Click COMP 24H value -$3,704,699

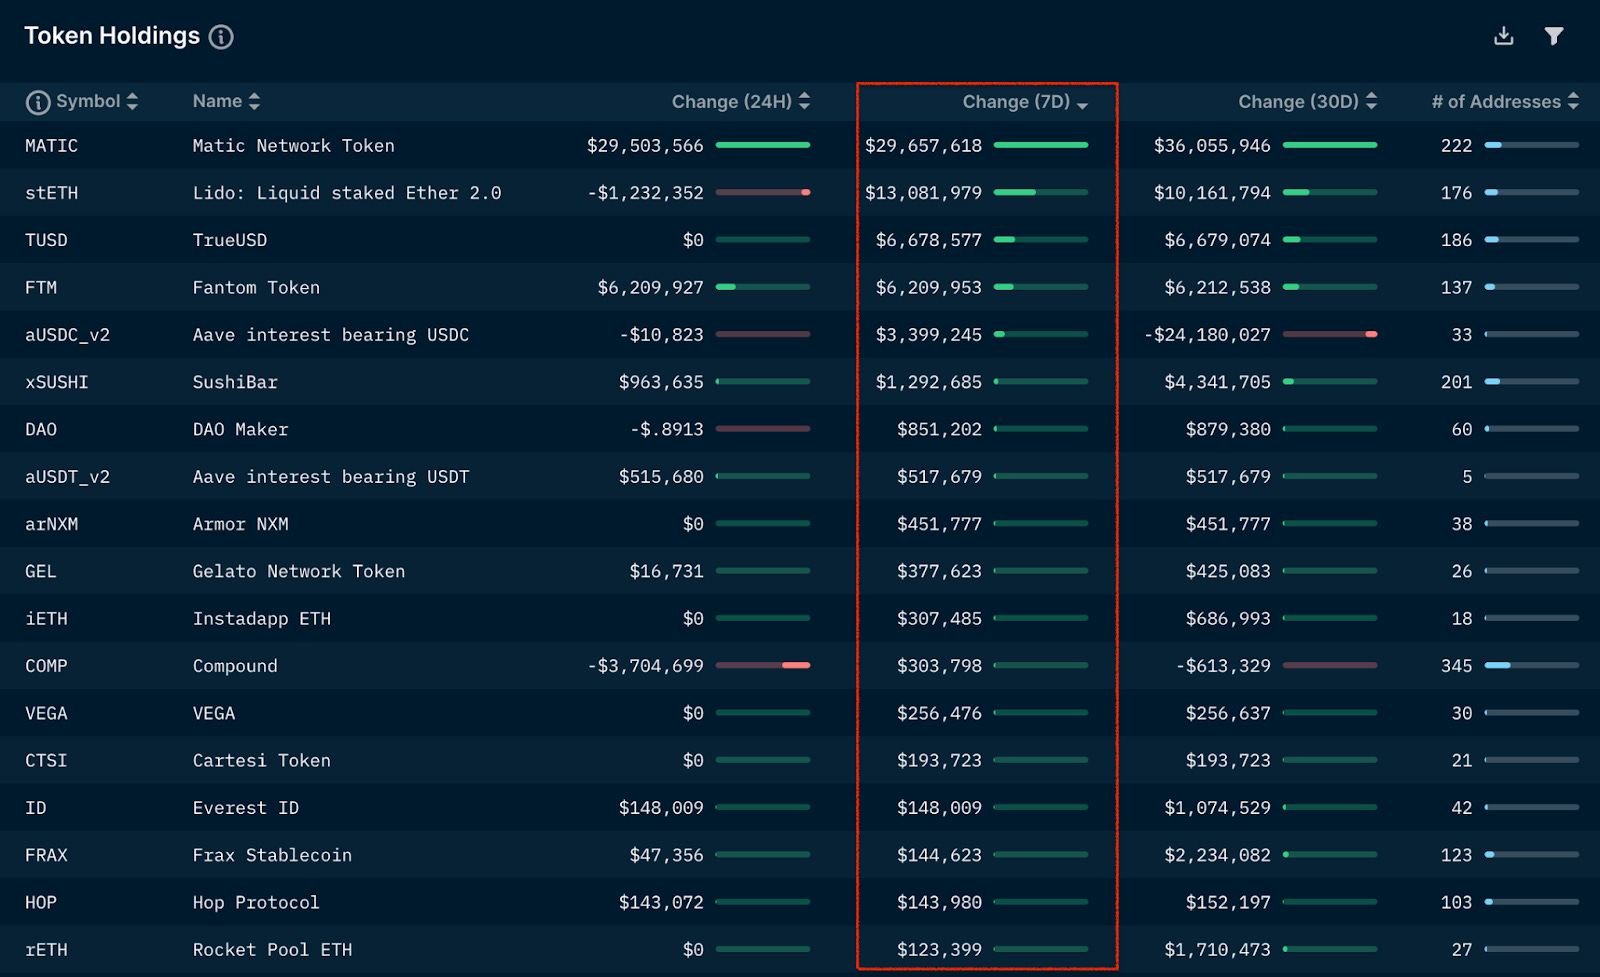click(x=645, y=666)
